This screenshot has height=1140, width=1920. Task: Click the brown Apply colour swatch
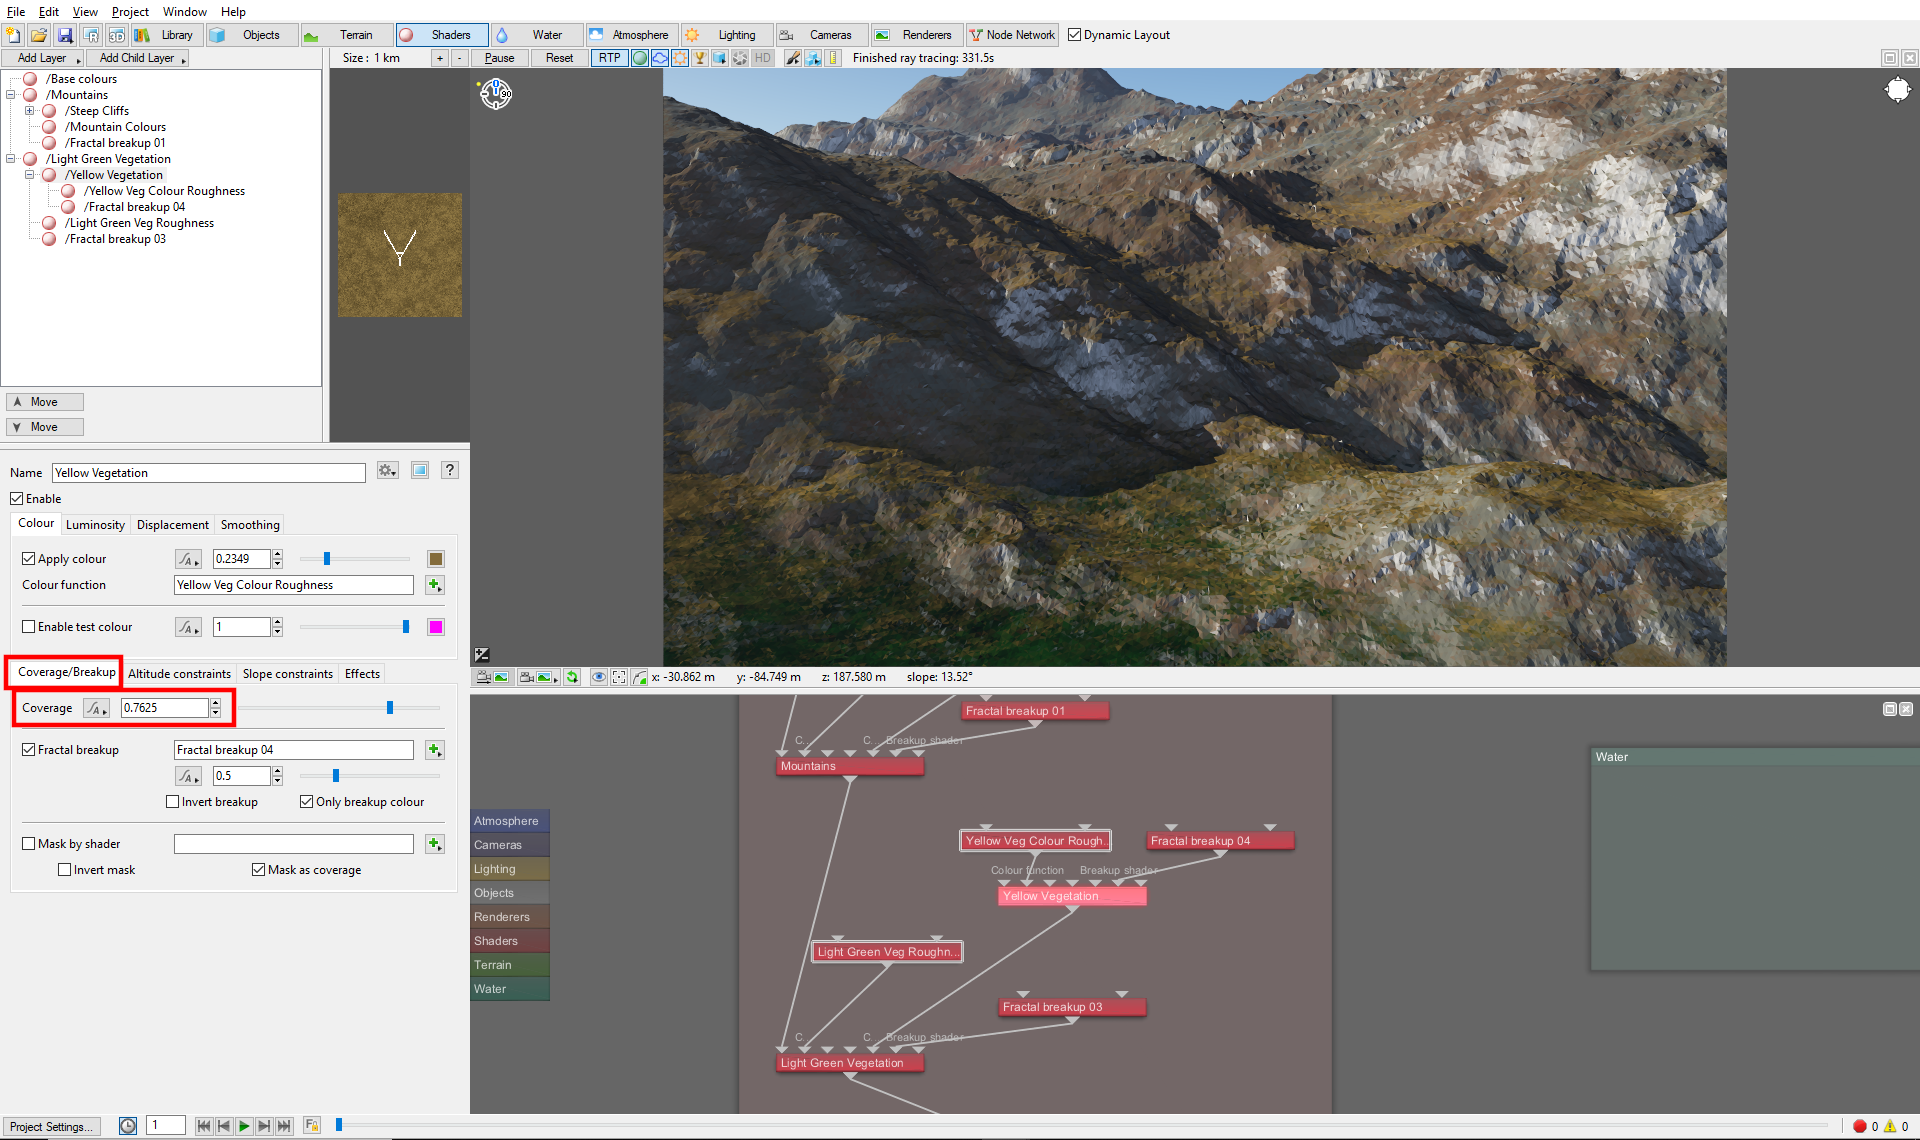click(436, 559)
